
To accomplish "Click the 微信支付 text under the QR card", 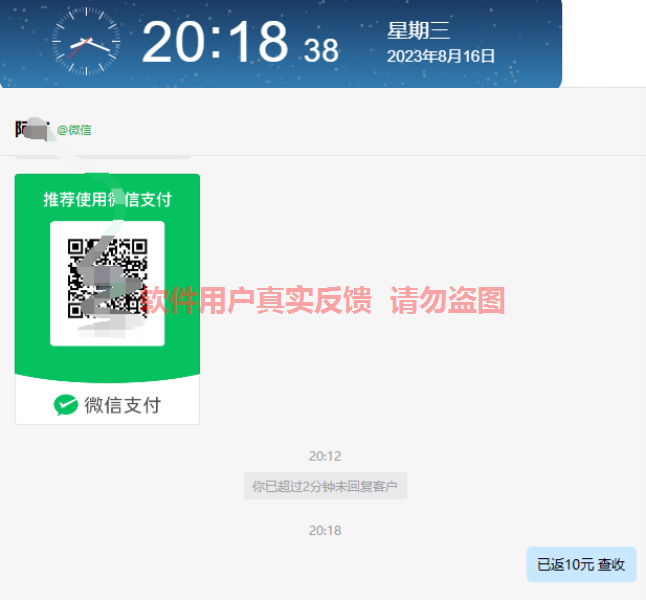I will pyautogui.click(x=122, y=405).
